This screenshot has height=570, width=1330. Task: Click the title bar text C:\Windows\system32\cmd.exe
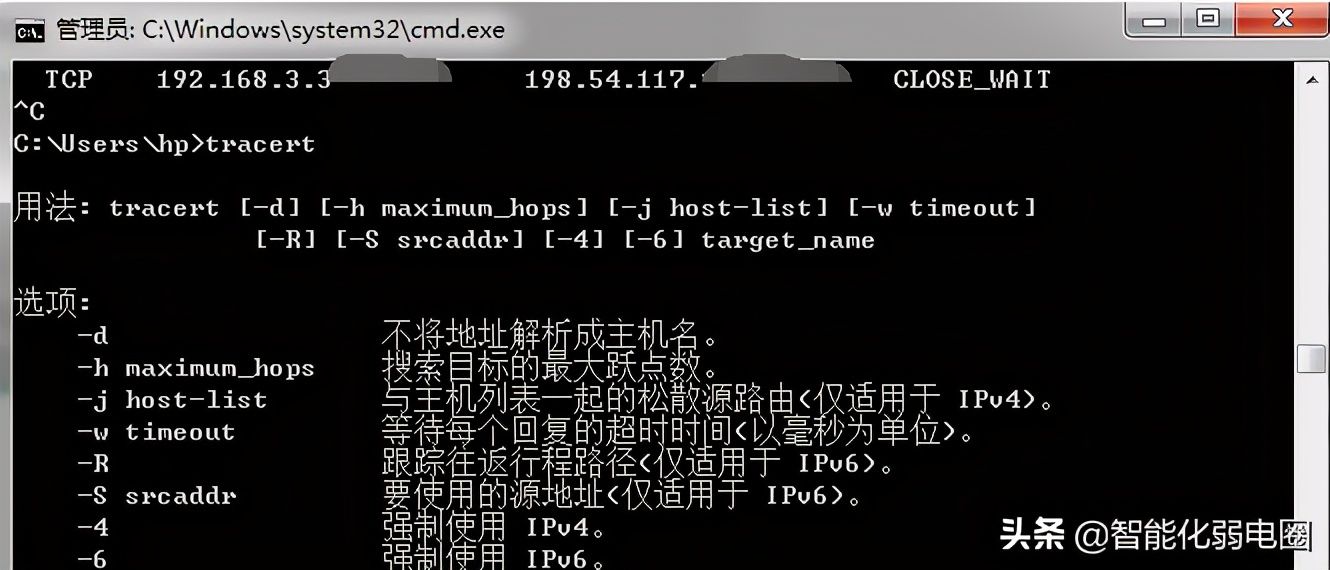[x=323, y=30]
